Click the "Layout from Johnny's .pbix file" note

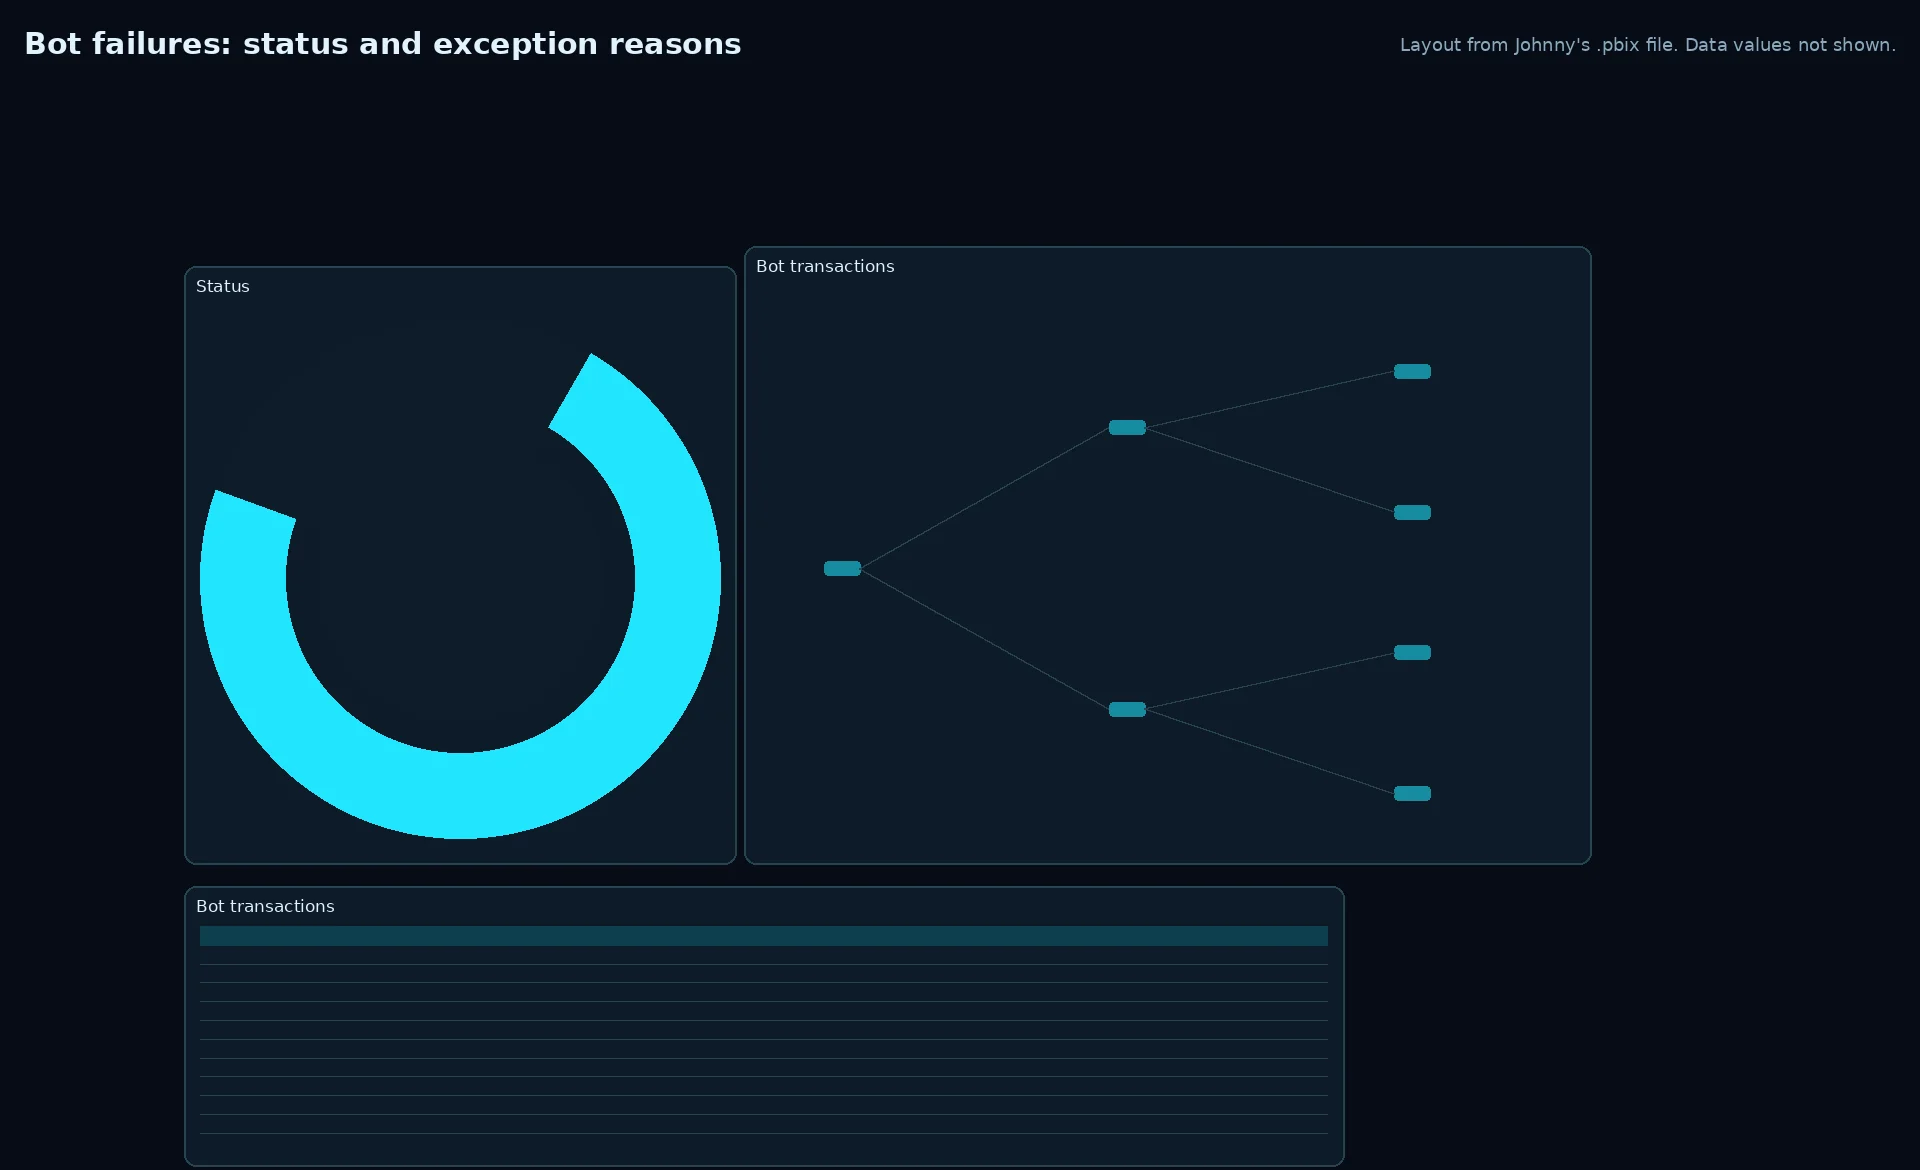click(x=1647, y=45)
